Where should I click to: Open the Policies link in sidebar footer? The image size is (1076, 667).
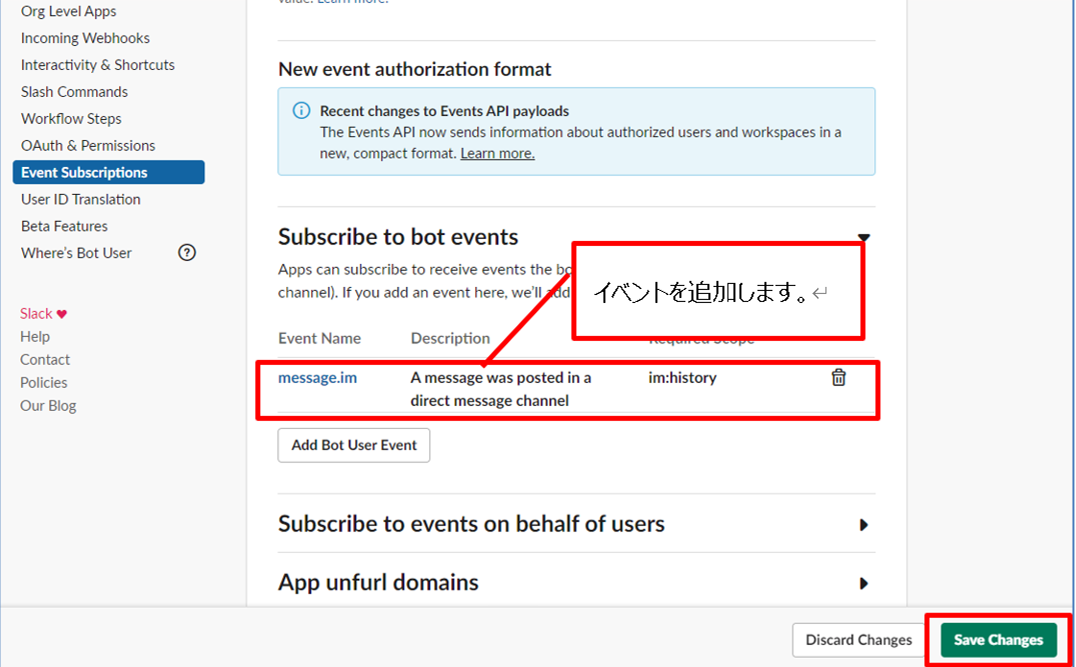(44, 383)
